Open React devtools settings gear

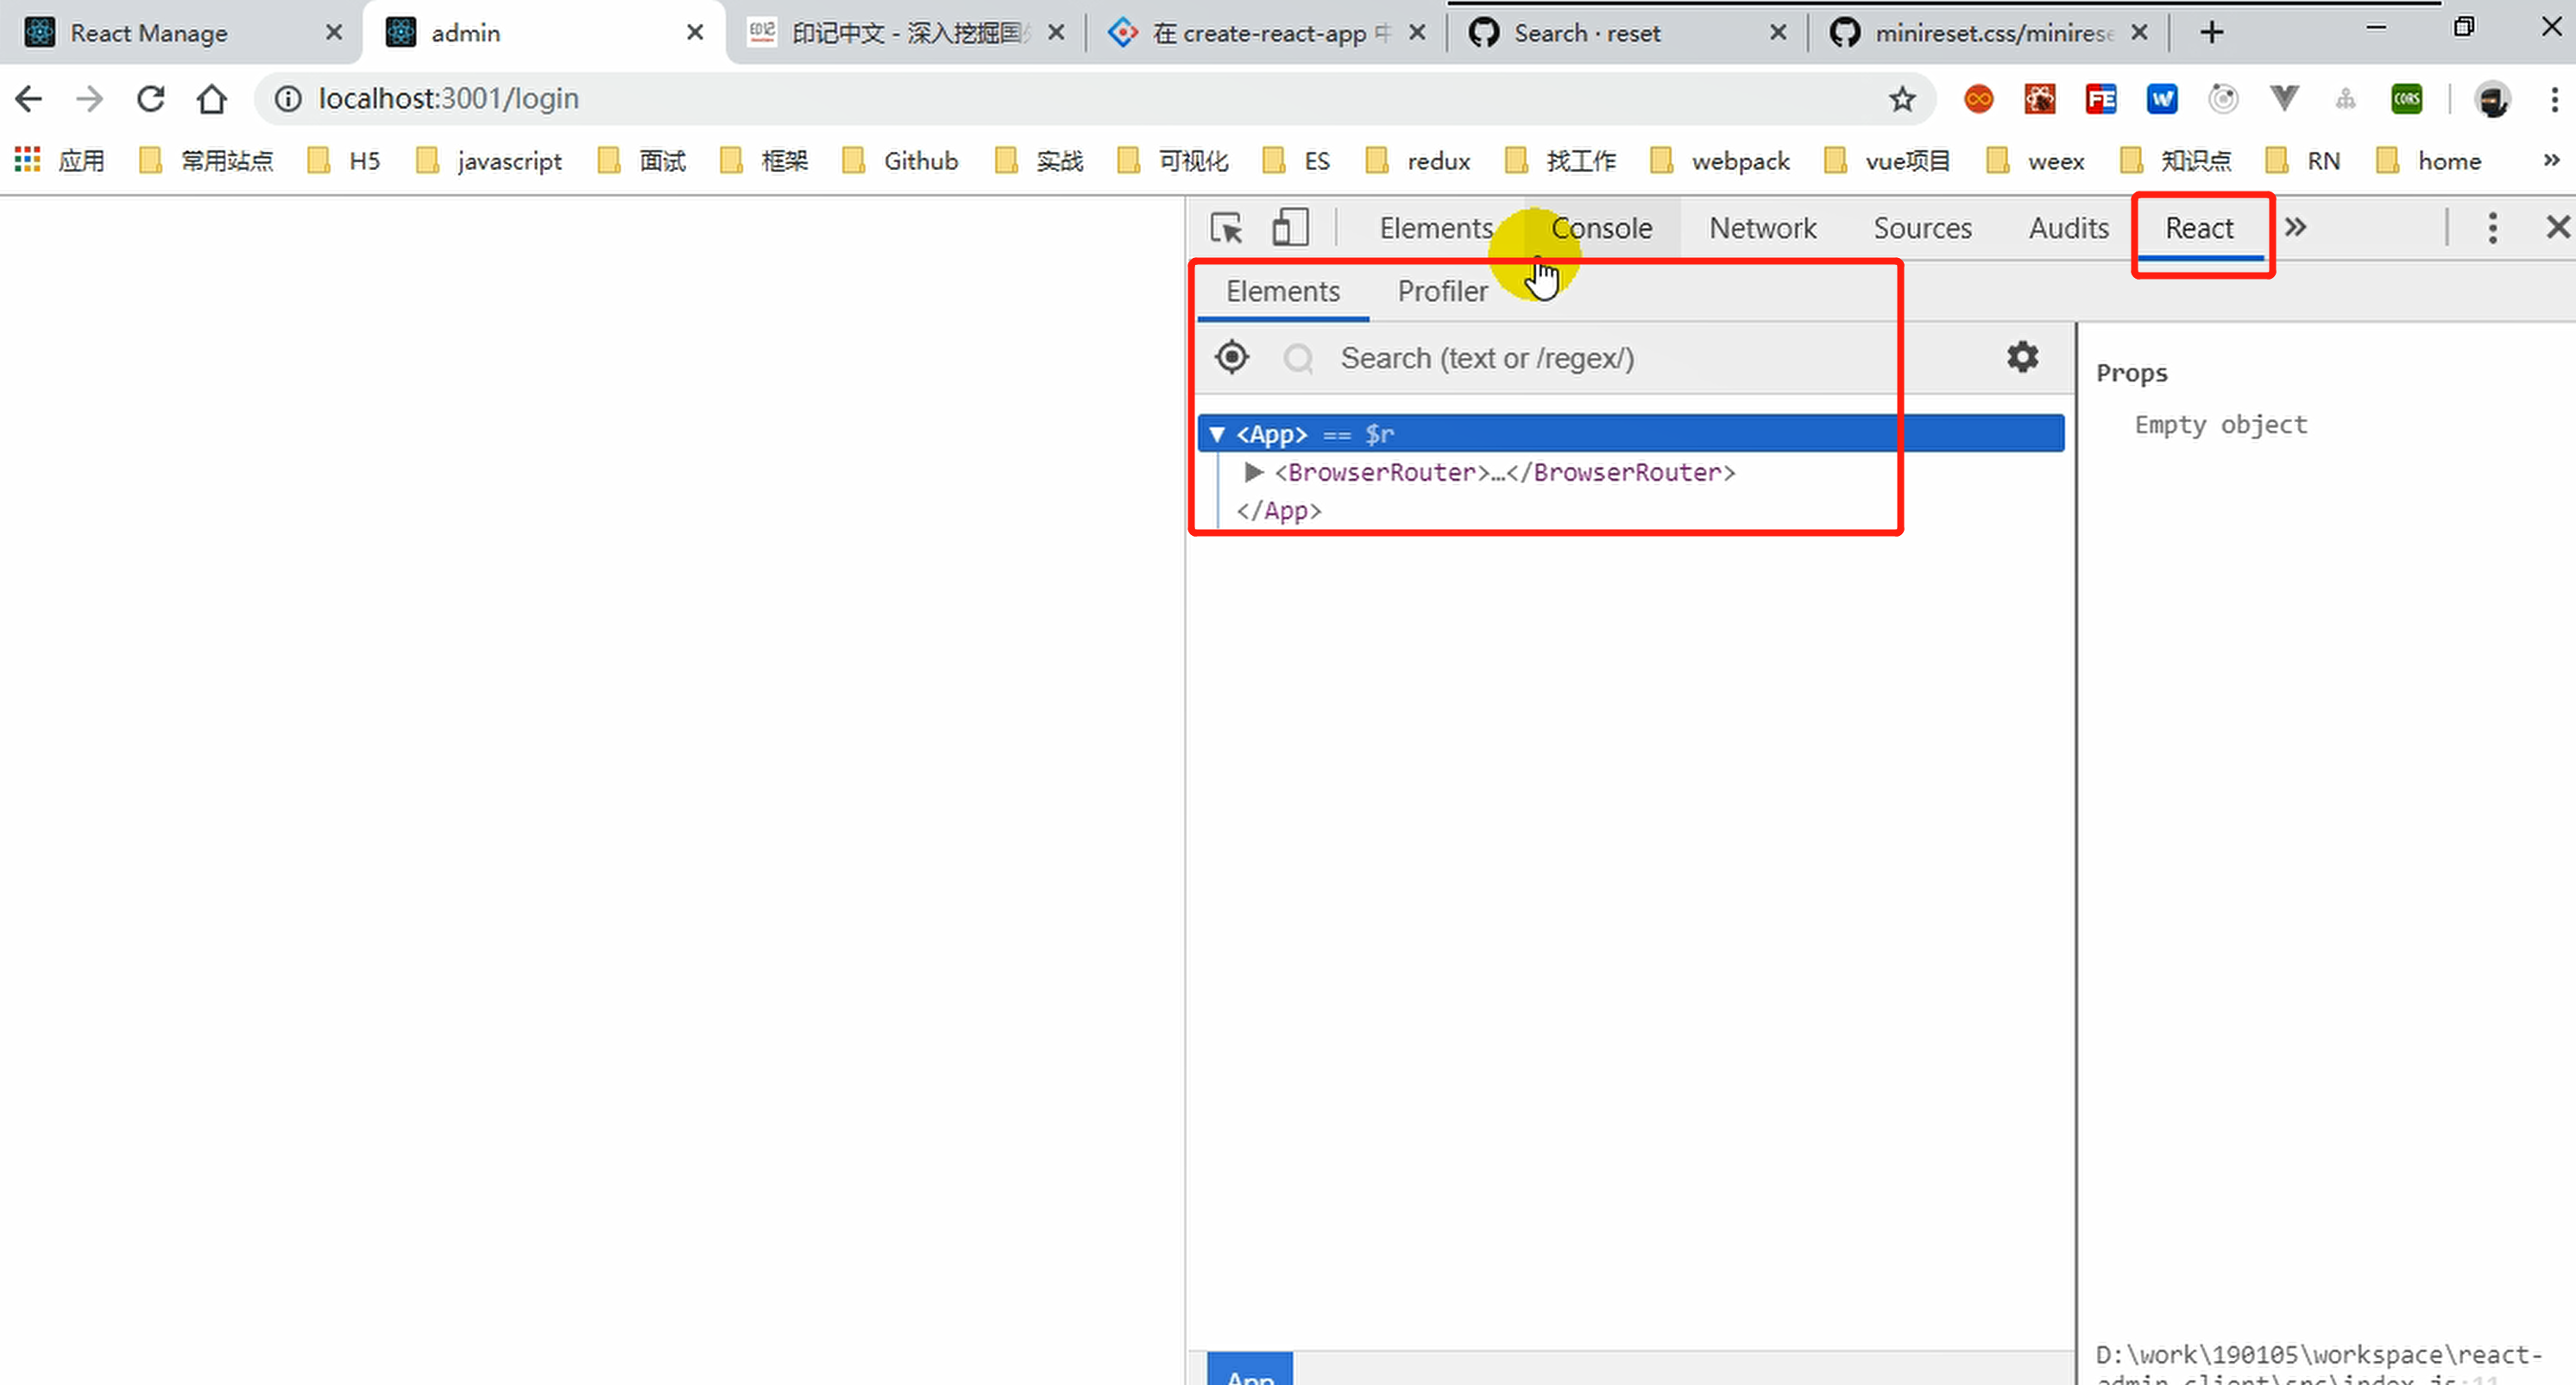[x=2022, y=357]
